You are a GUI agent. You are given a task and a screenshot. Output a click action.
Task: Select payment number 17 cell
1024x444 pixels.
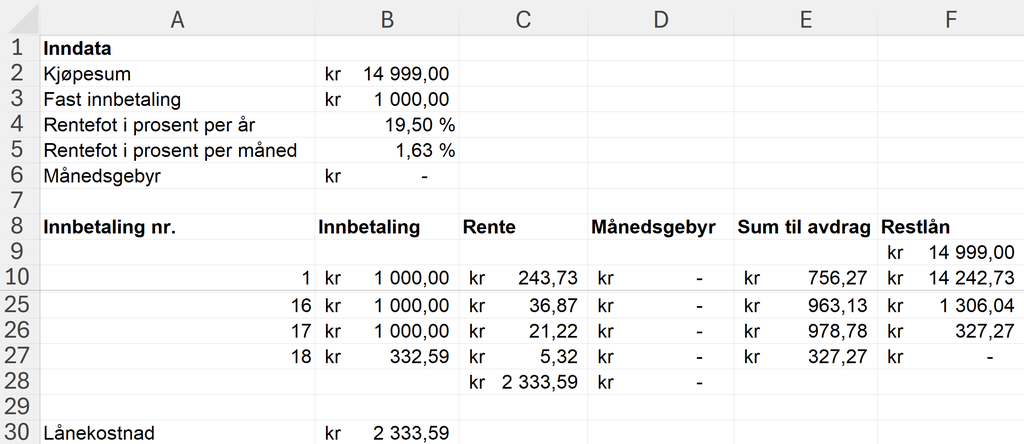coord(177,330)
